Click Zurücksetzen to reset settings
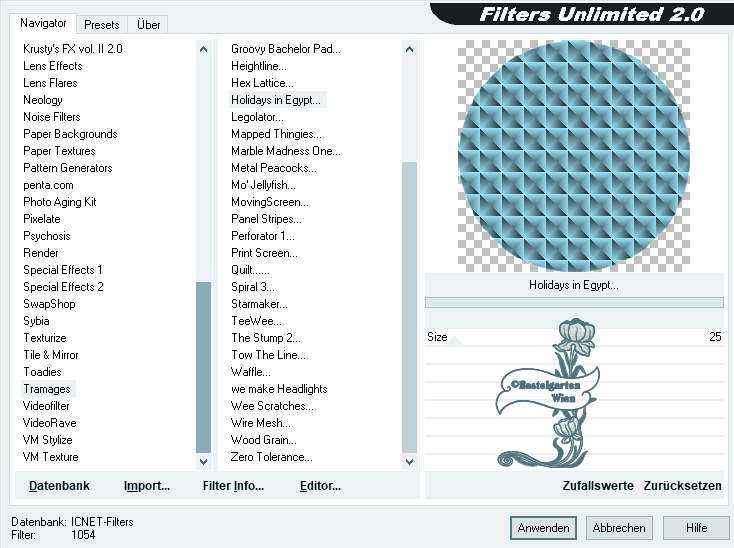Viewport: 734px width, 548px height. click(x=682, y=486)
